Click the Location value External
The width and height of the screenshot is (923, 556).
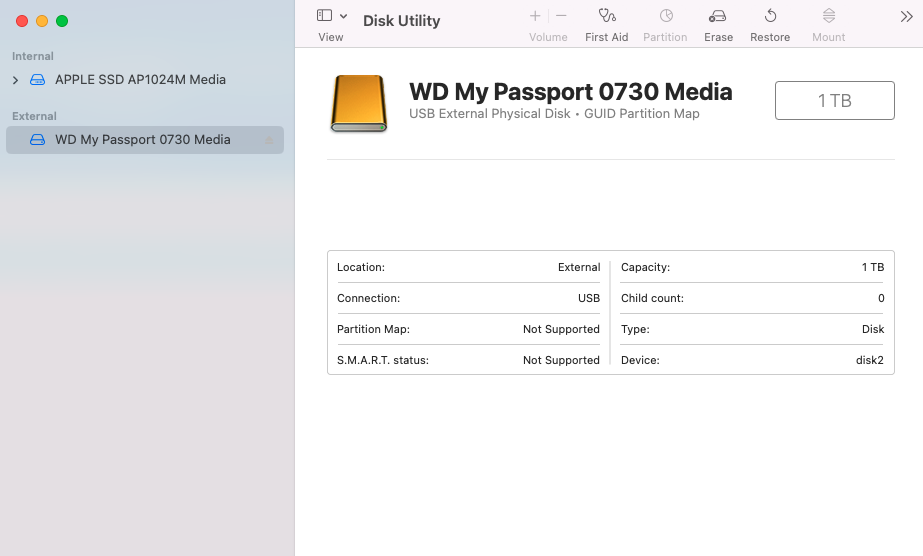point(579,267)
